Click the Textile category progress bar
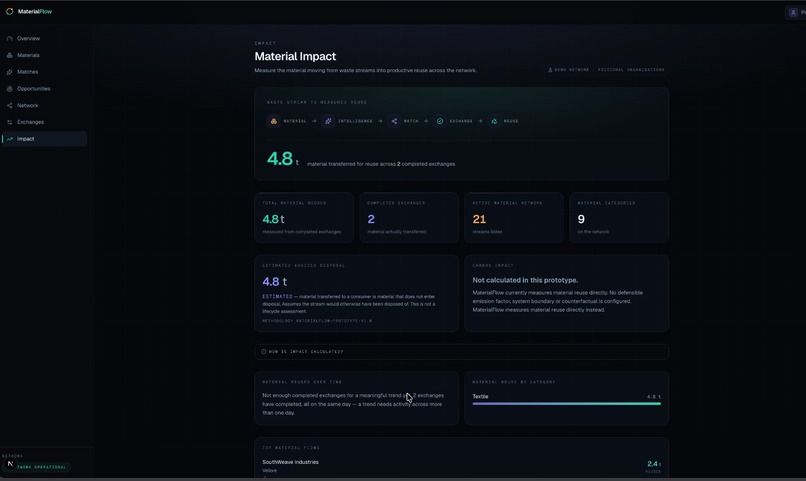This screenshot has width=806, height=481. (566, 404)
